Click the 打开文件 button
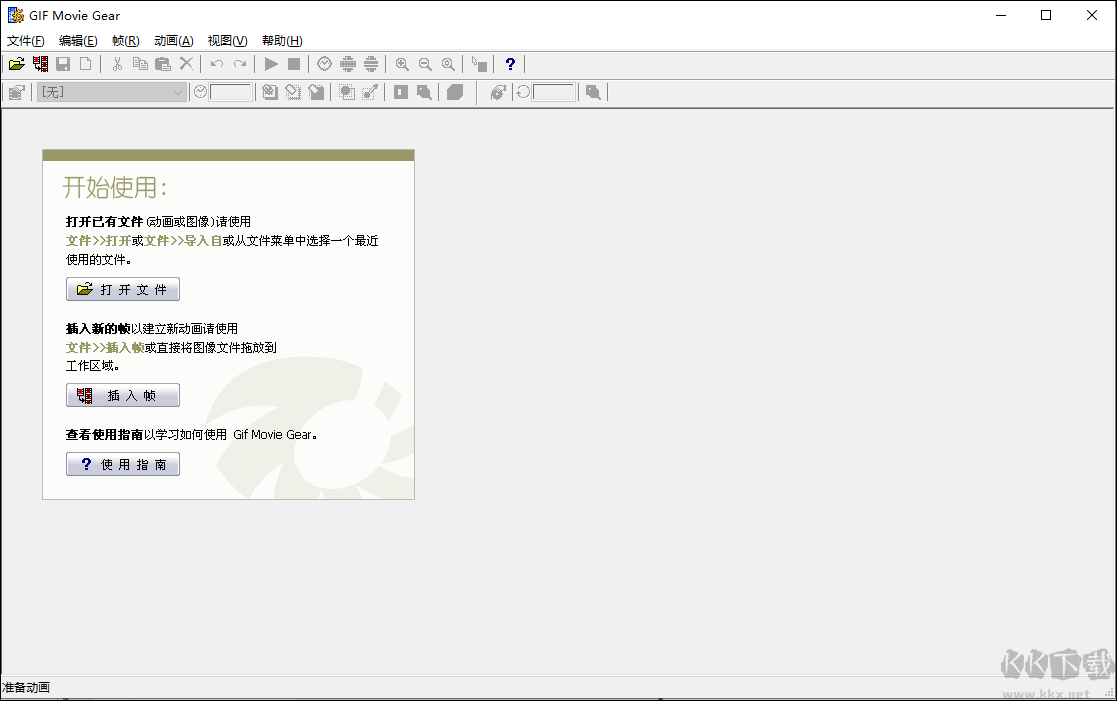Screen dimensions: 1117x701 (123, 289)
